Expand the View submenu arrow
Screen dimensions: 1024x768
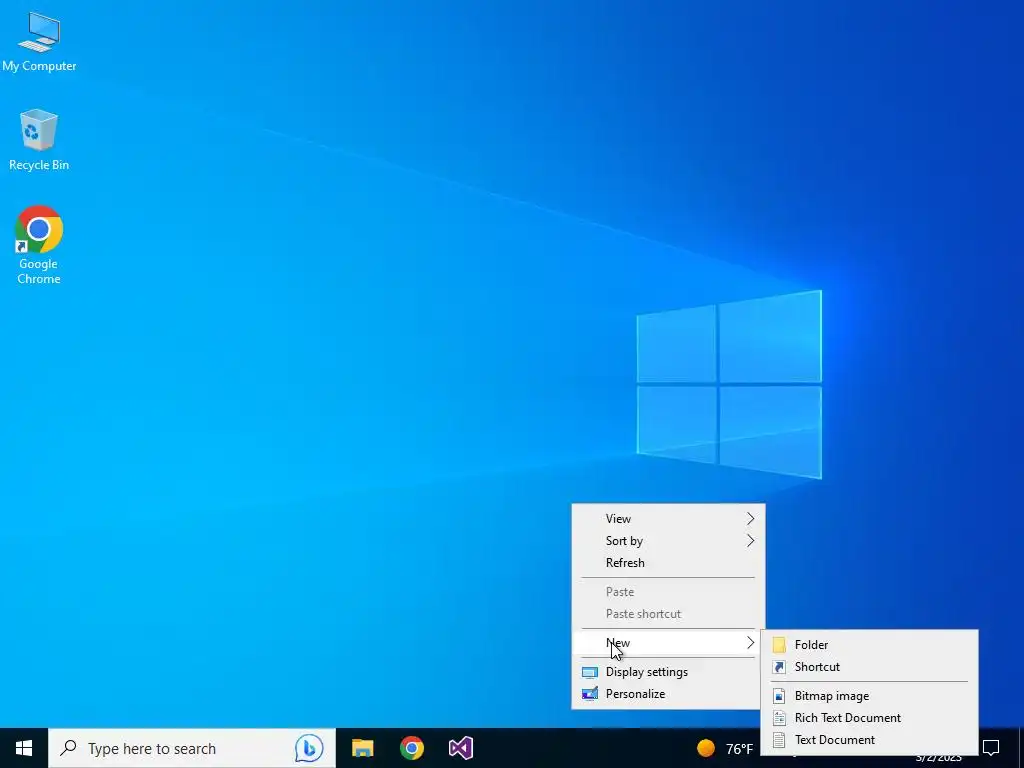[x=750, y=519]
